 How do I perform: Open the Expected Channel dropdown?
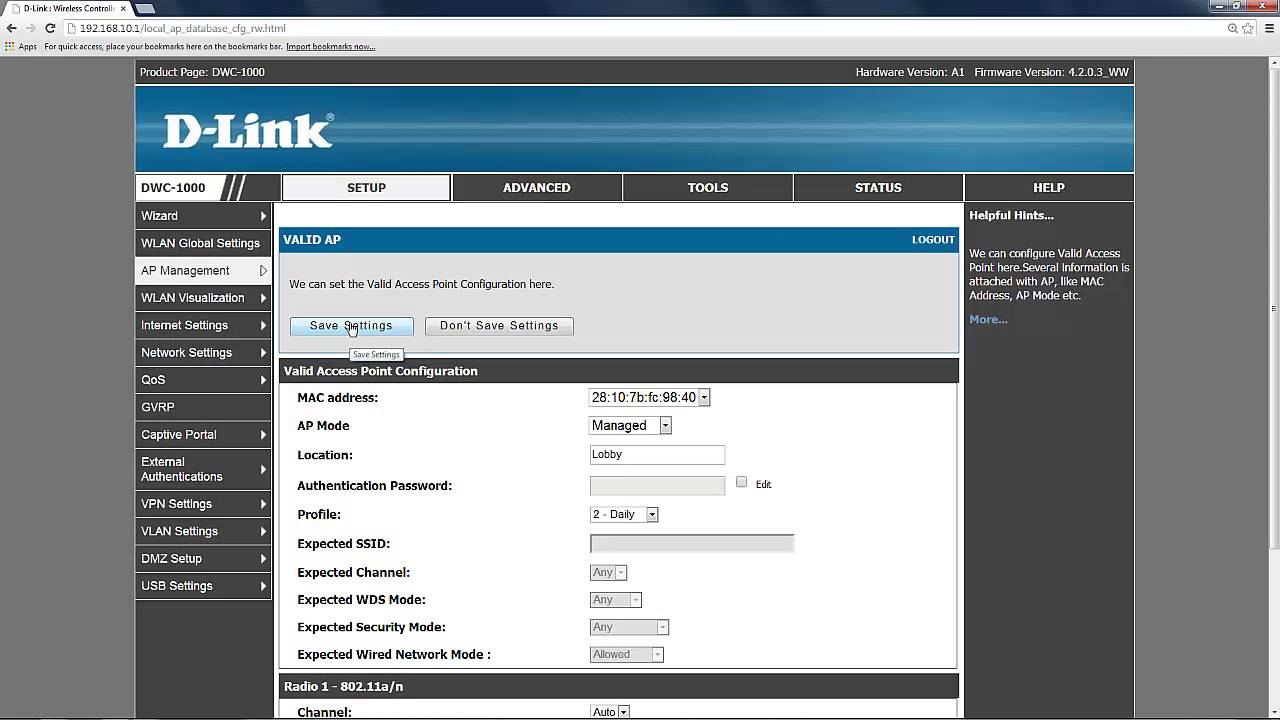(x=608, y=572)
